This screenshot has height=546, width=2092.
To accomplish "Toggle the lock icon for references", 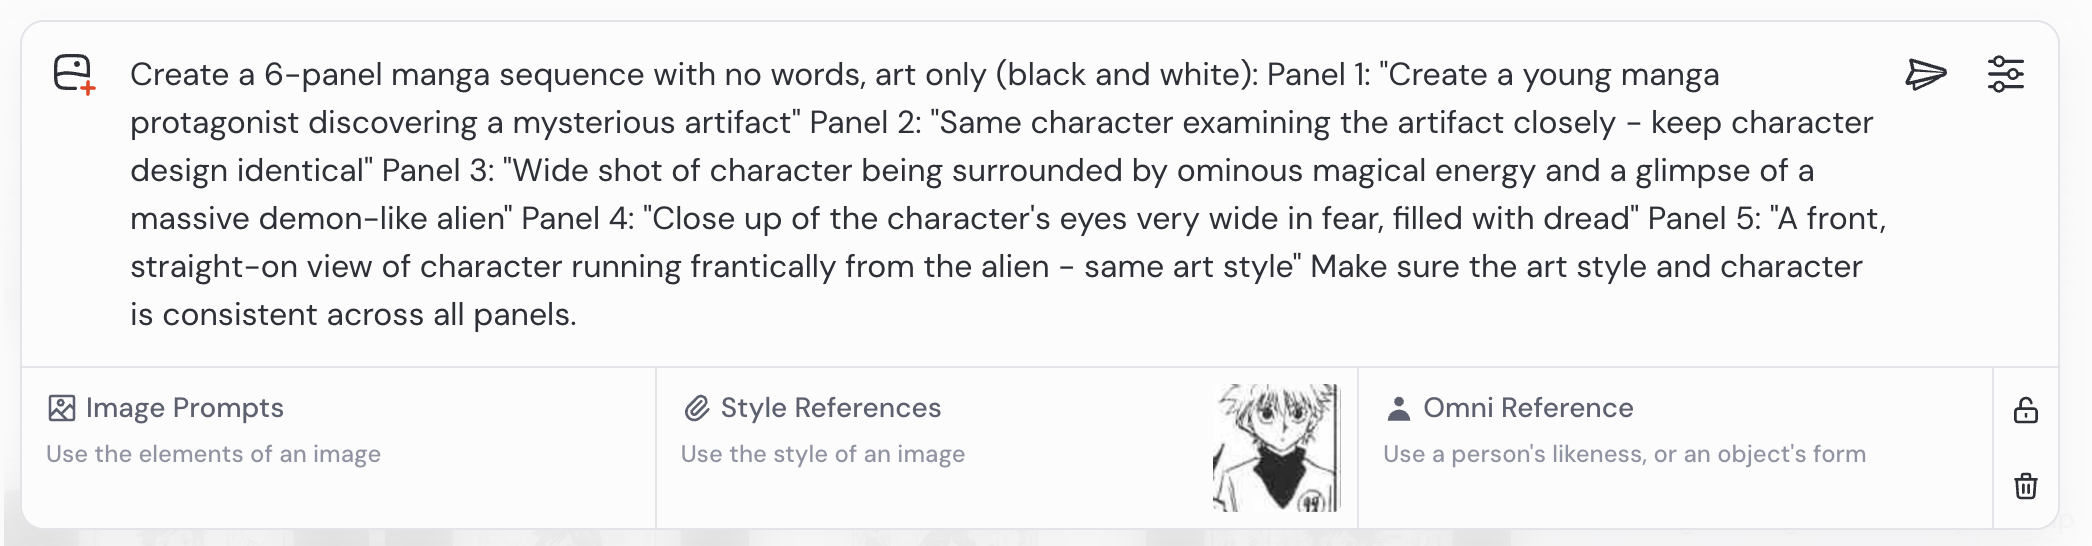I will pos(2025,410).
